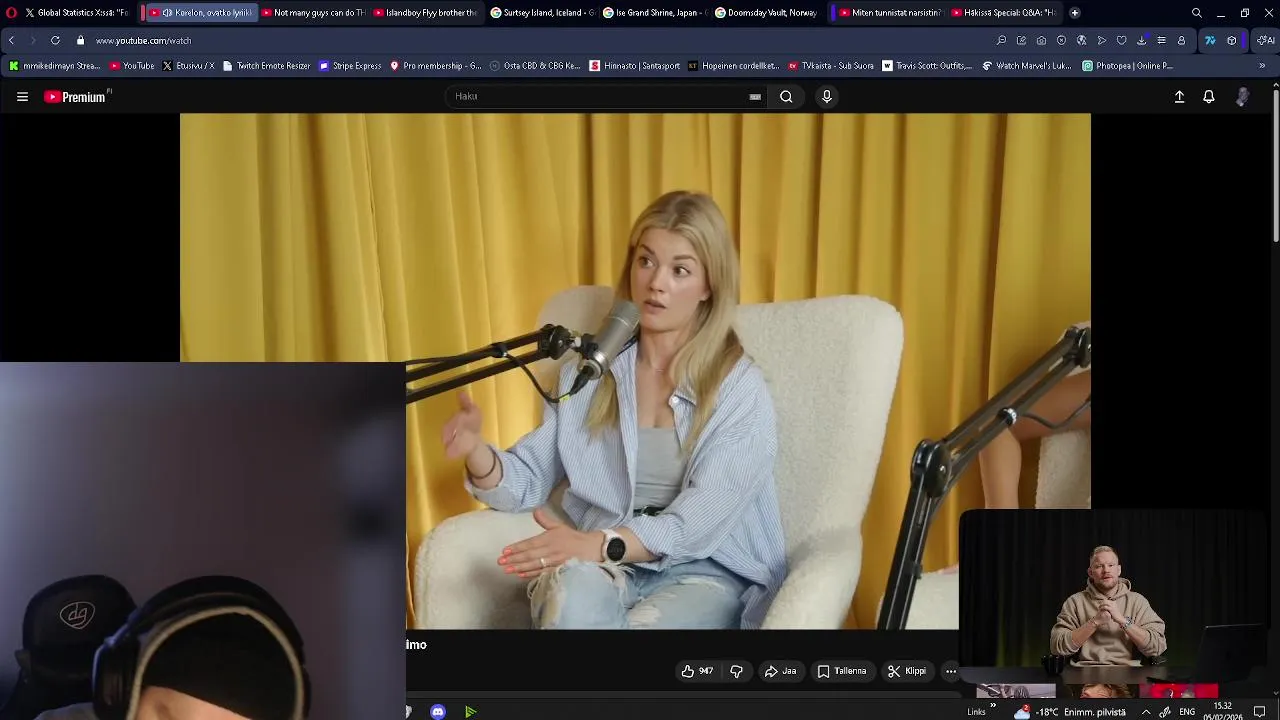Open the YouTube bookmark
The width and height of the screenshot is (1280, 720).
coord(132,66)
